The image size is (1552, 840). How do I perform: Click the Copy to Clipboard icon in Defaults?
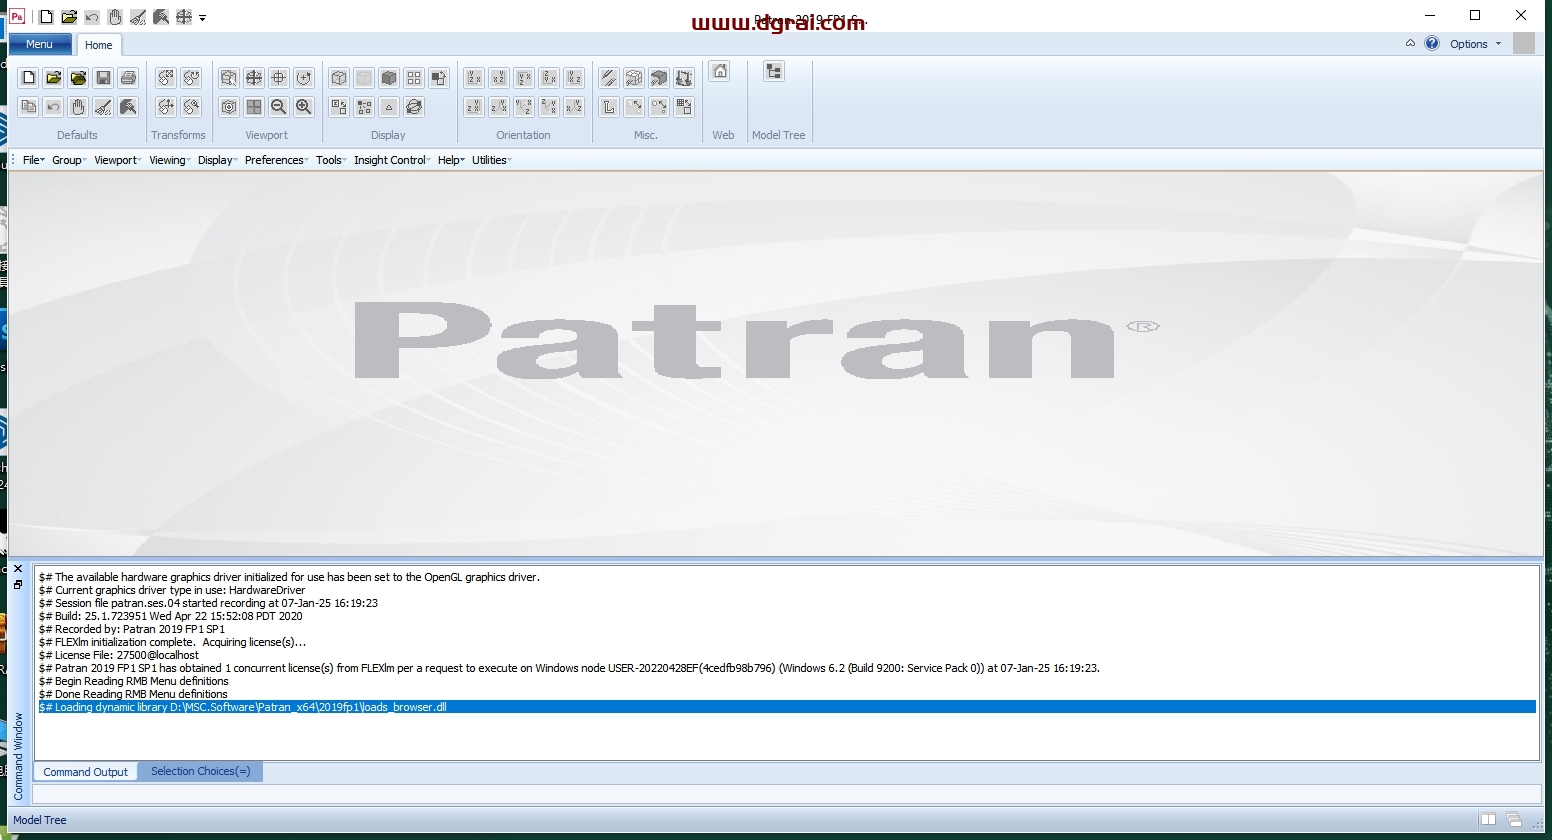pos(29,107)
